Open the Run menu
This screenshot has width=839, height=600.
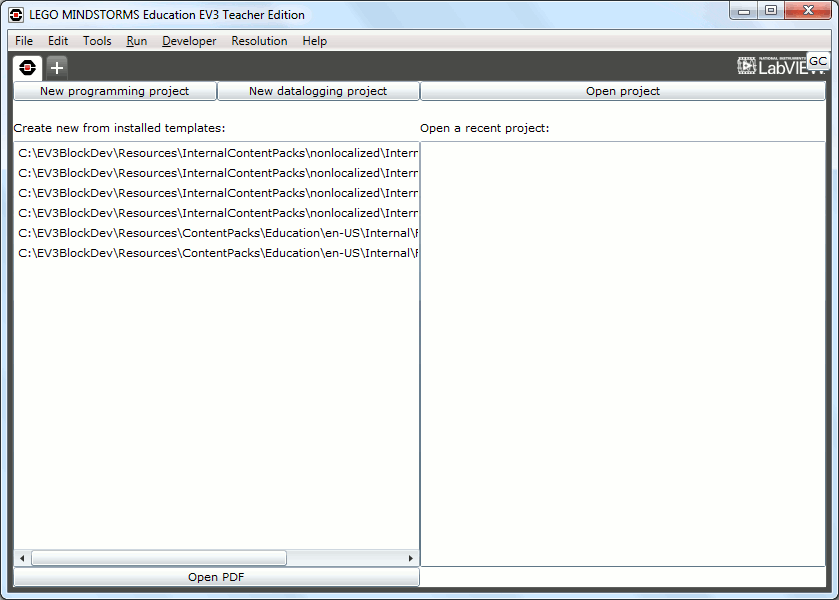coord(136,41)
